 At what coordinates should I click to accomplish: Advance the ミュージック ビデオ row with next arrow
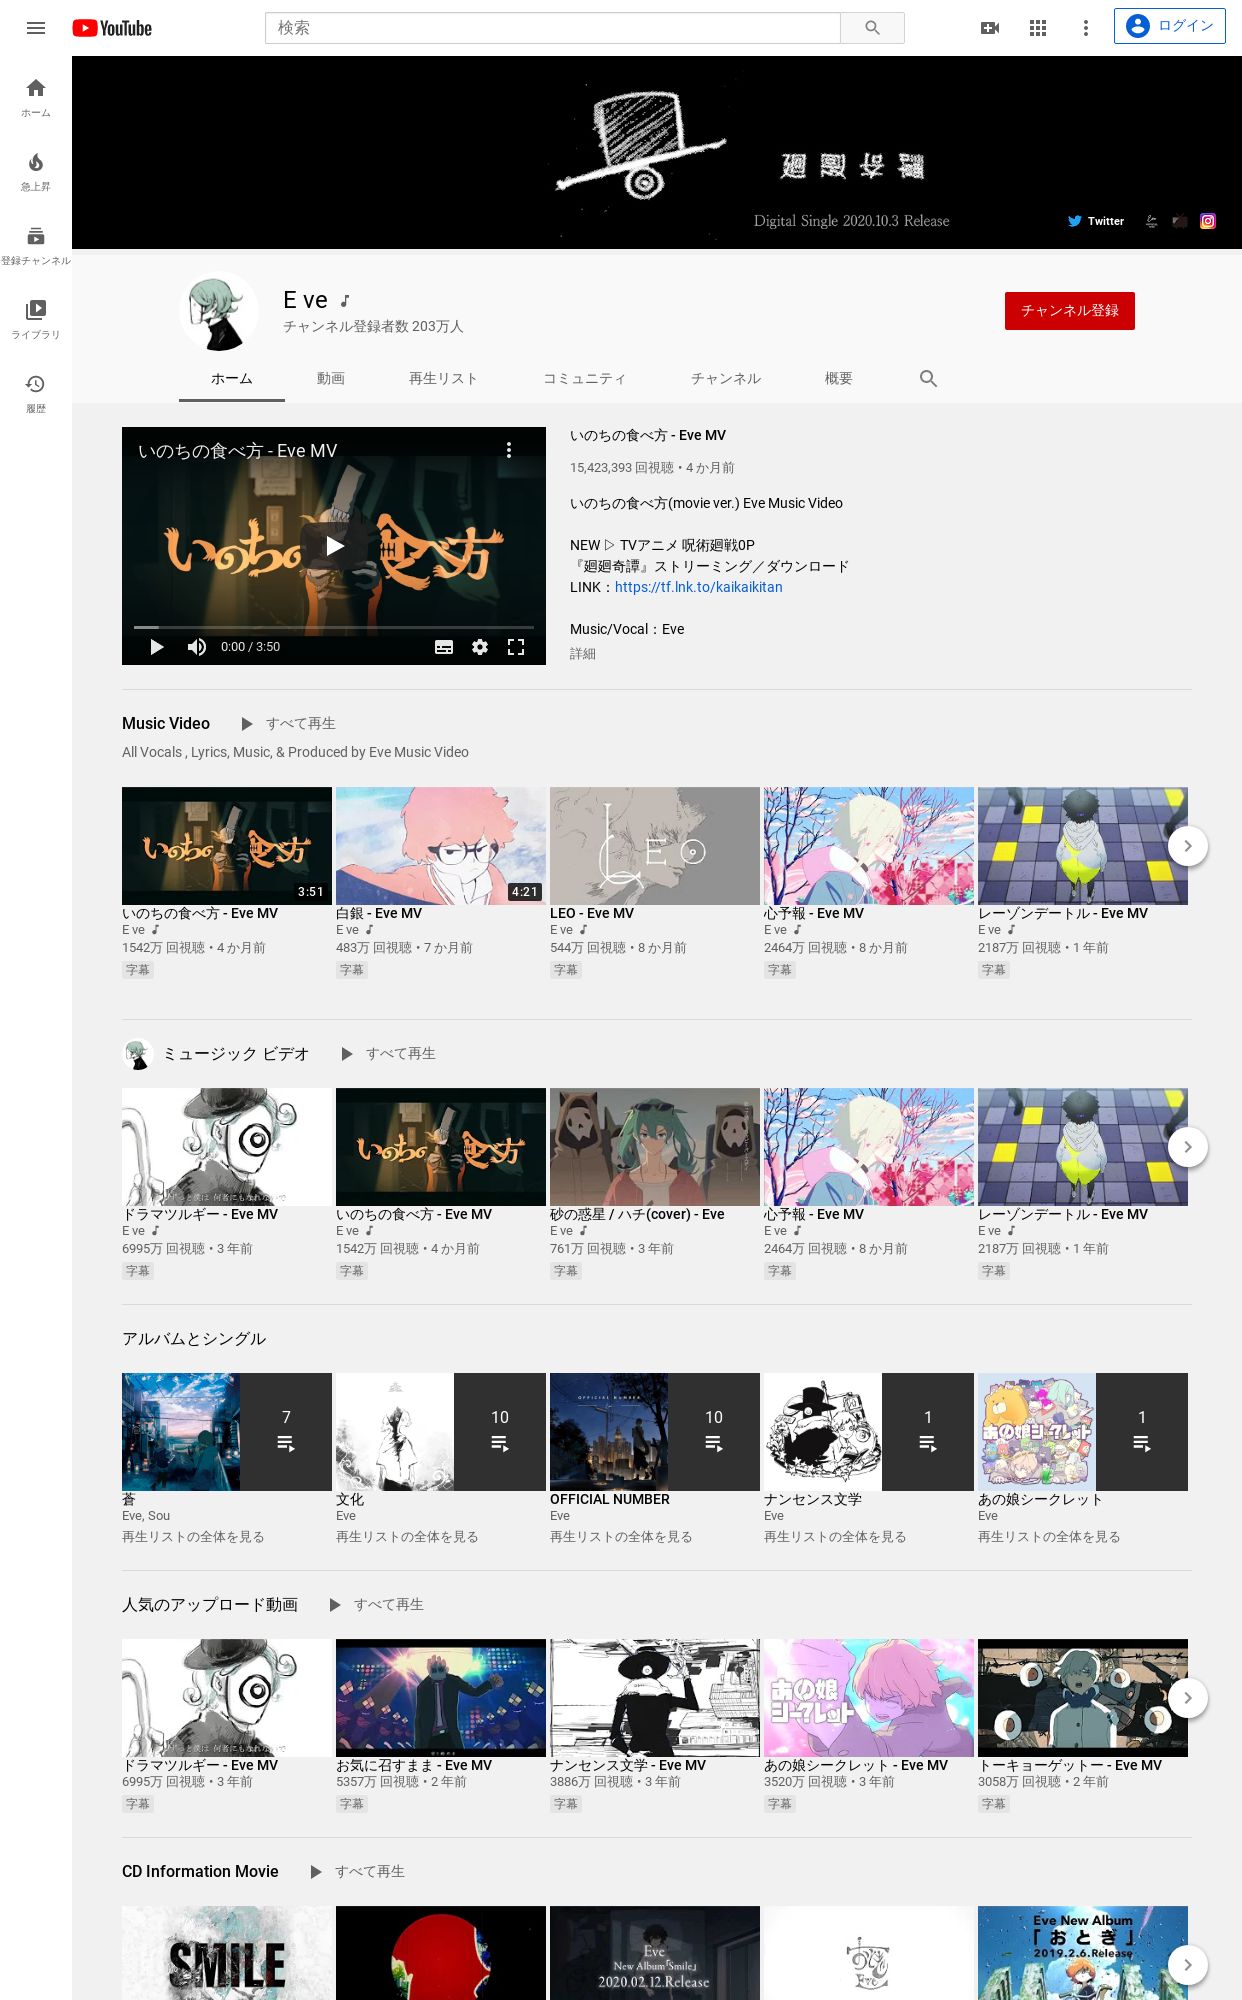click(x=1188, y=1147)
